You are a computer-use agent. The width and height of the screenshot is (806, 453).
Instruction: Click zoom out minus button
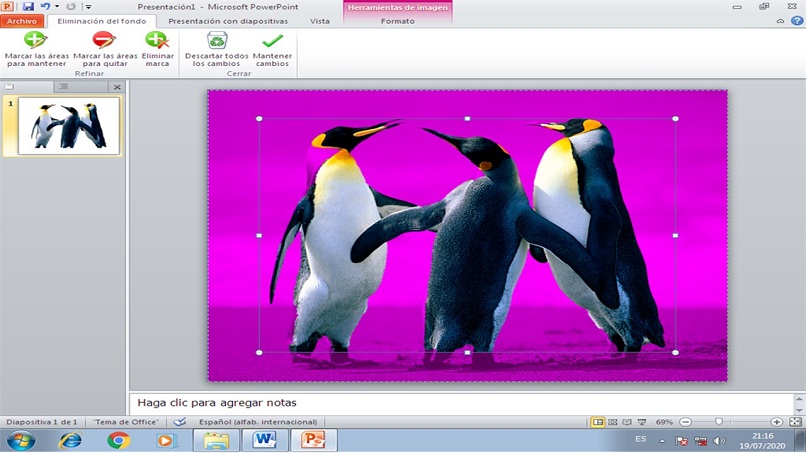685,422
